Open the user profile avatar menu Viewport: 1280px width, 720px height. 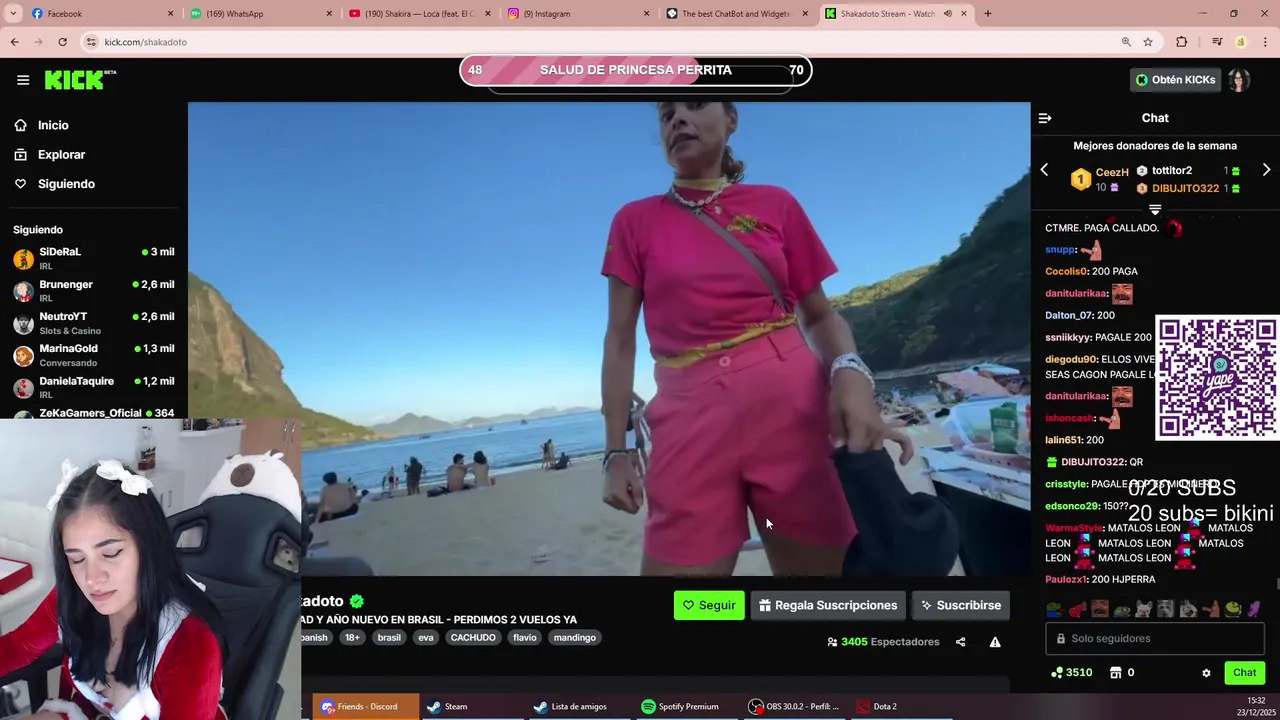[1239, 80]
